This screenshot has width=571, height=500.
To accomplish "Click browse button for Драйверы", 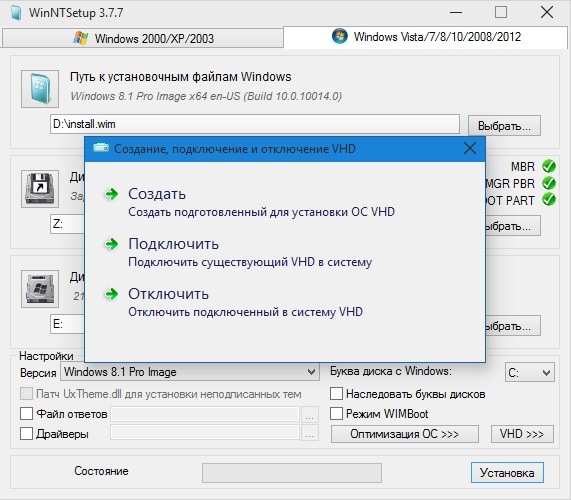I will point(310,433).
